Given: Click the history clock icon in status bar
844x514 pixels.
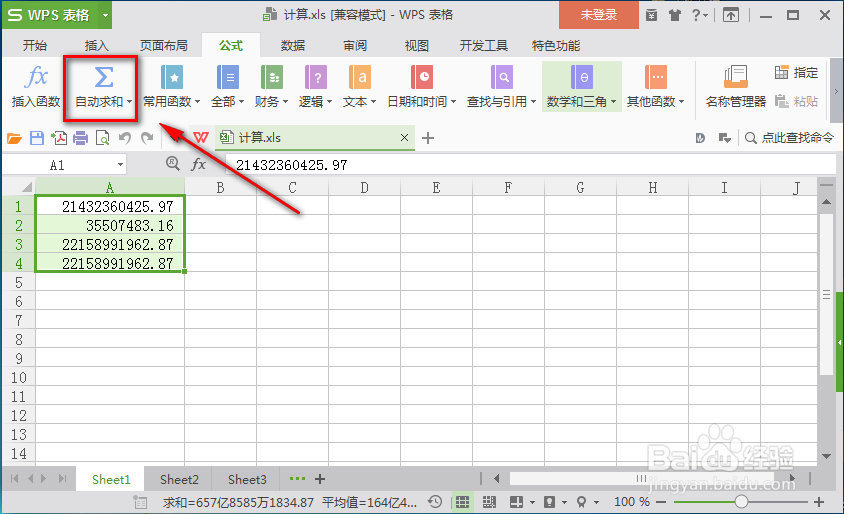Looking at the screenshot, I should (435, 502).
